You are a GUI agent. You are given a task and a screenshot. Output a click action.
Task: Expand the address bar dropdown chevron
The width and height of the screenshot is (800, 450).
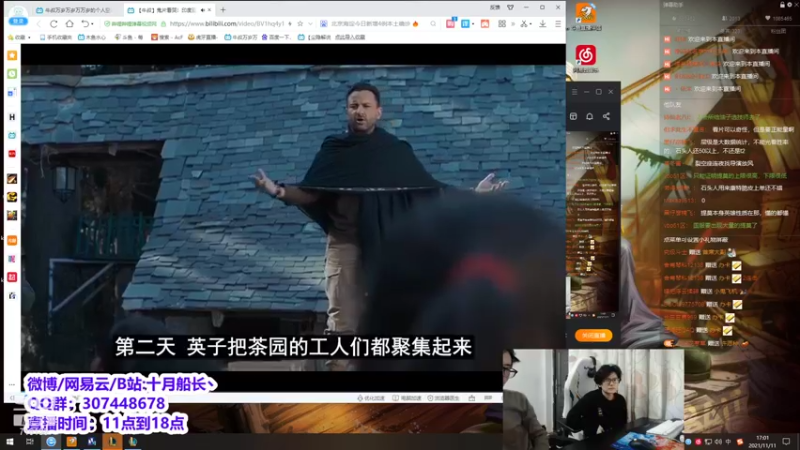[x=311, y=24]
